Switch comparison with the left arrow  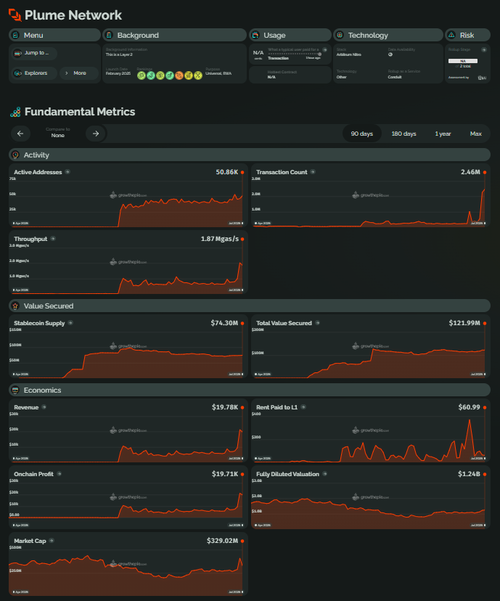[20, 133]
